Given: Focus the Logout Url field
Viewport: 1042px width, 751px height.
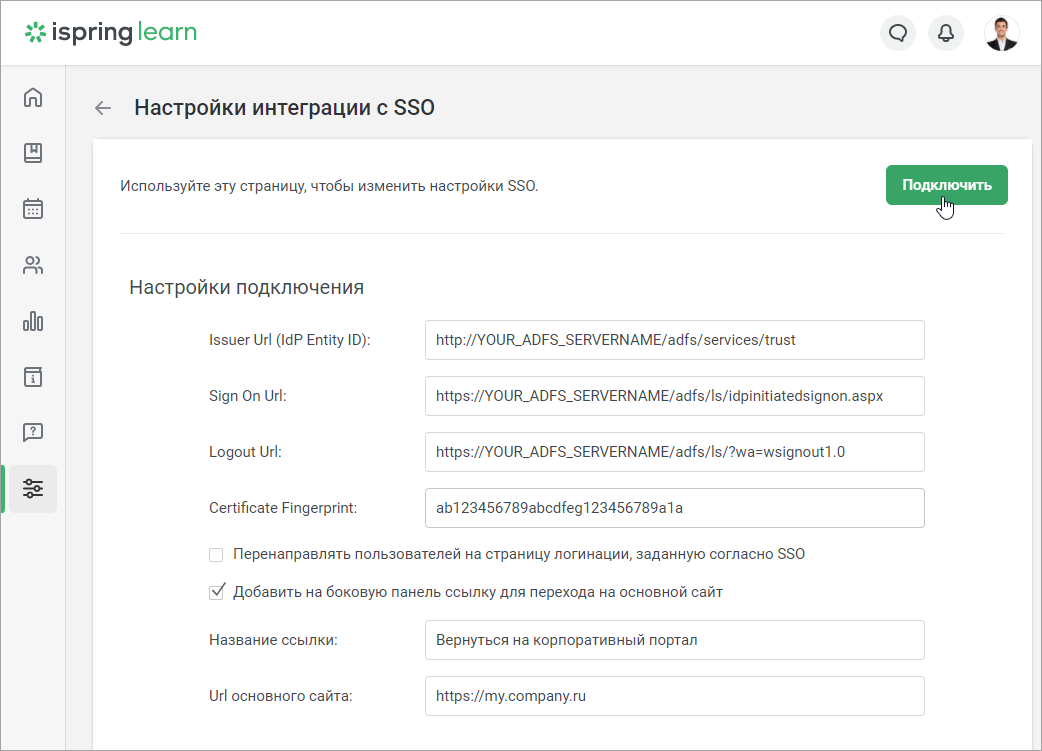Looking at the screenshot, I should click(675, 452).
